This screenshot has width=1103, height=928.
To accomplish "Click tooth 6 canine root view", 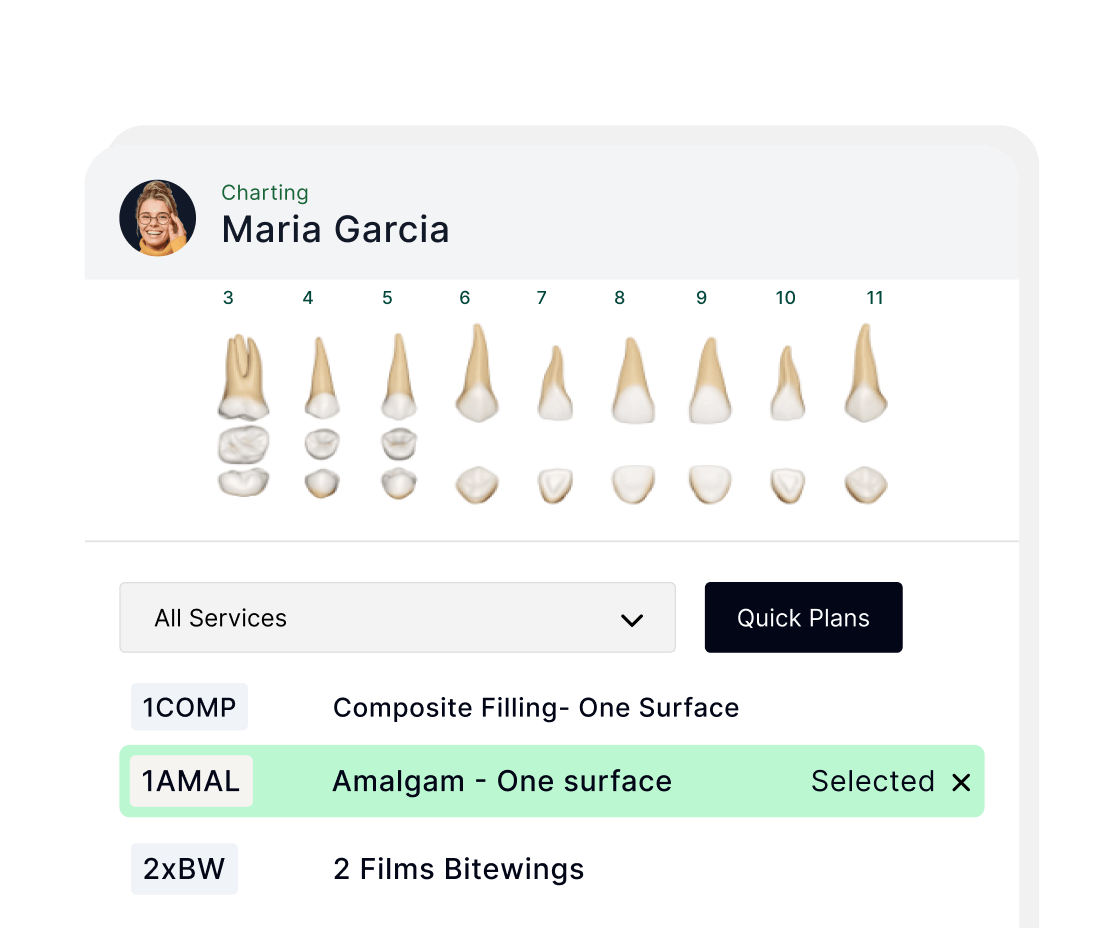I will point(477,373).
